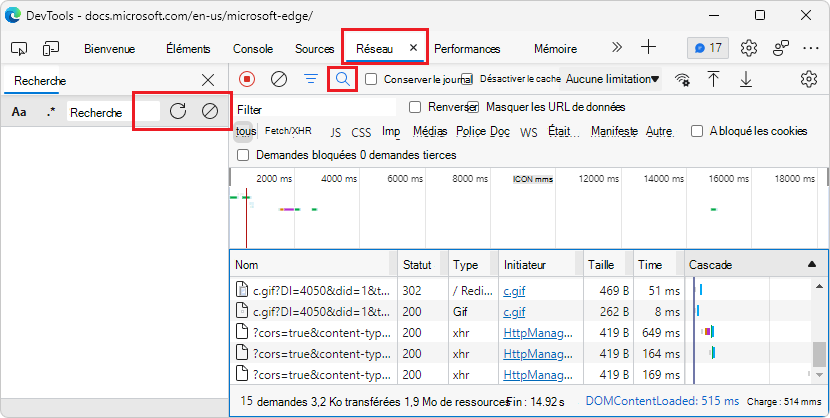The width and height of the screenshot is (830, 418).
Task: Open DevTools settings gear in top toolbar
Action: click(748, 48)
